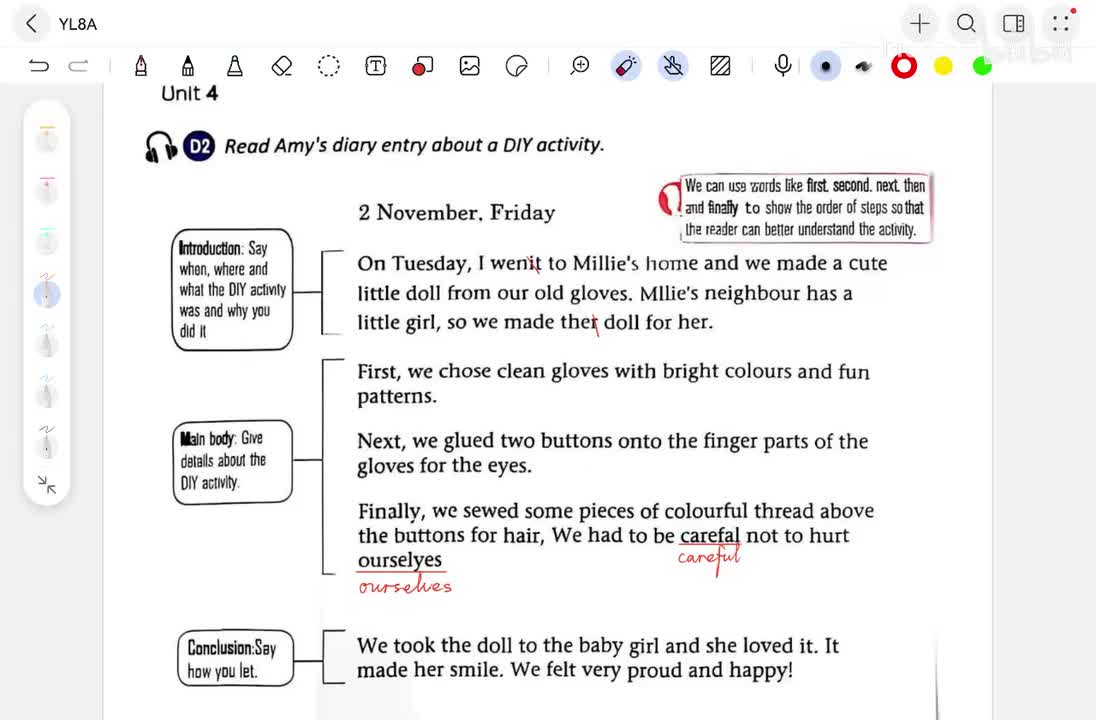Open the four-dot more options menu
Viewport: 1096px width, 720px height.
click(1060, 24)
